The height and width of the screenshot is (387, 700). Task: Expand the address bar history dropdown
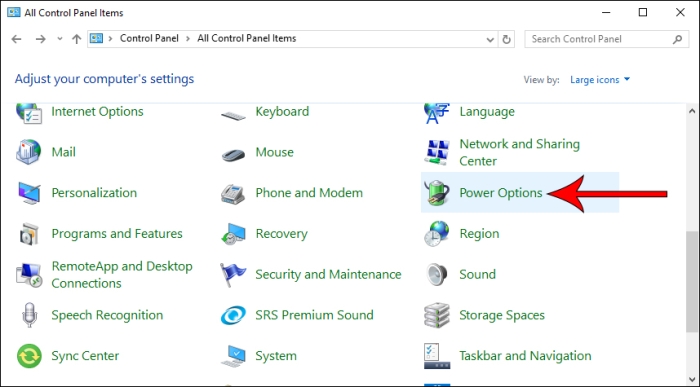[490, 40]
